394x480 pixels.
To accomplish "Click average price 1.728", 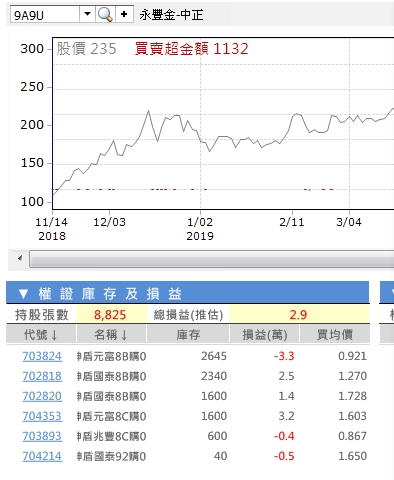I will click(352, 396).
